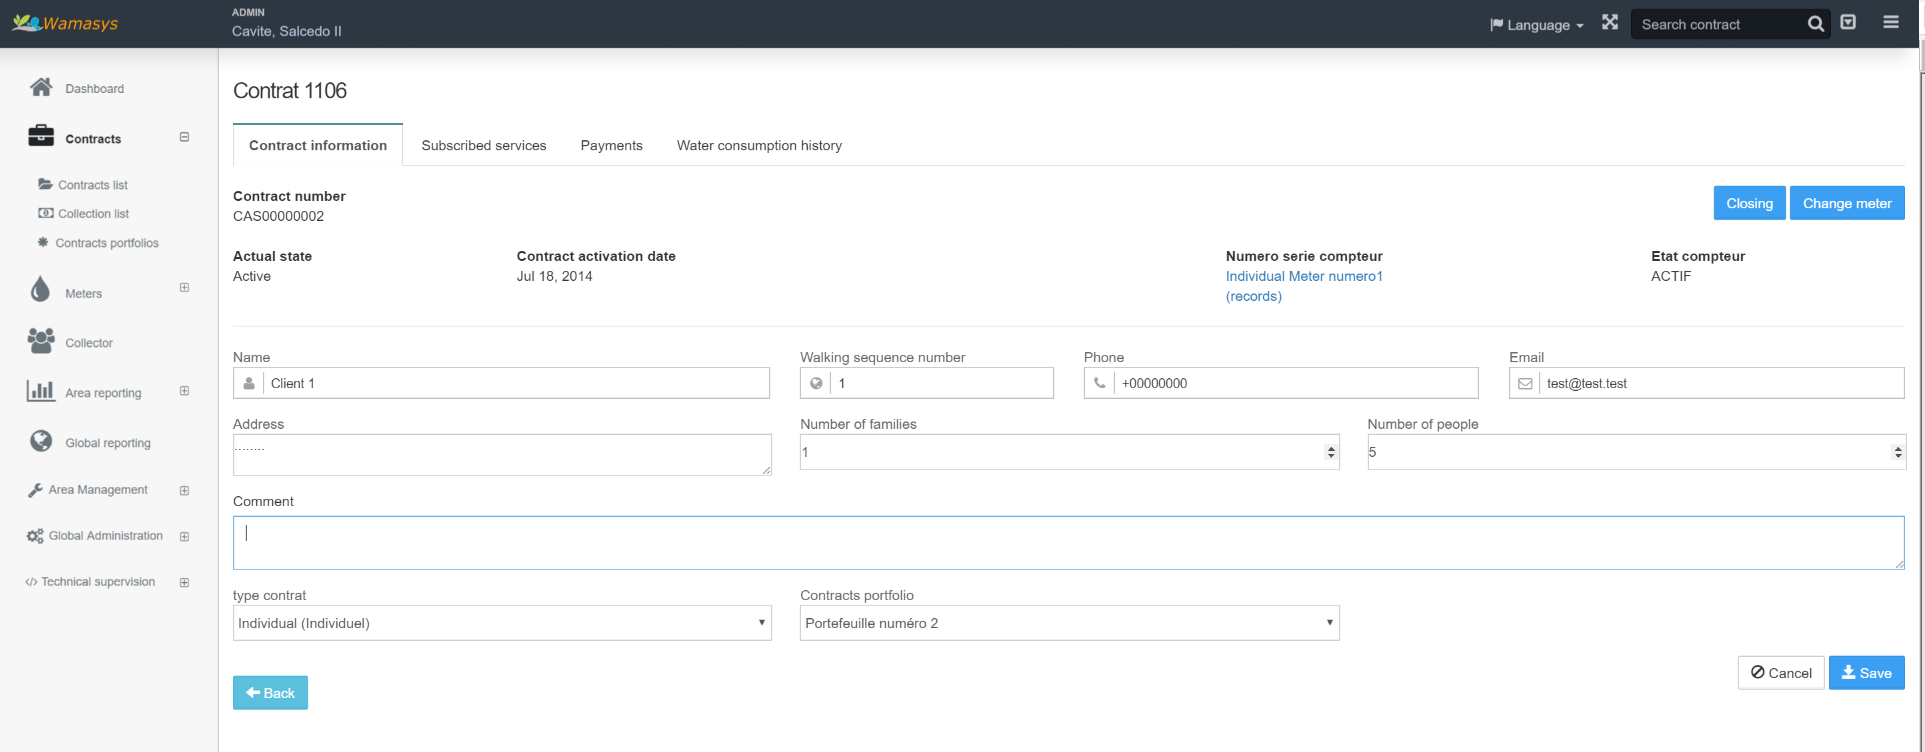Click the Number of families spinner arrows
This screenshot has height=752, width=1925.
point(1331,452)
